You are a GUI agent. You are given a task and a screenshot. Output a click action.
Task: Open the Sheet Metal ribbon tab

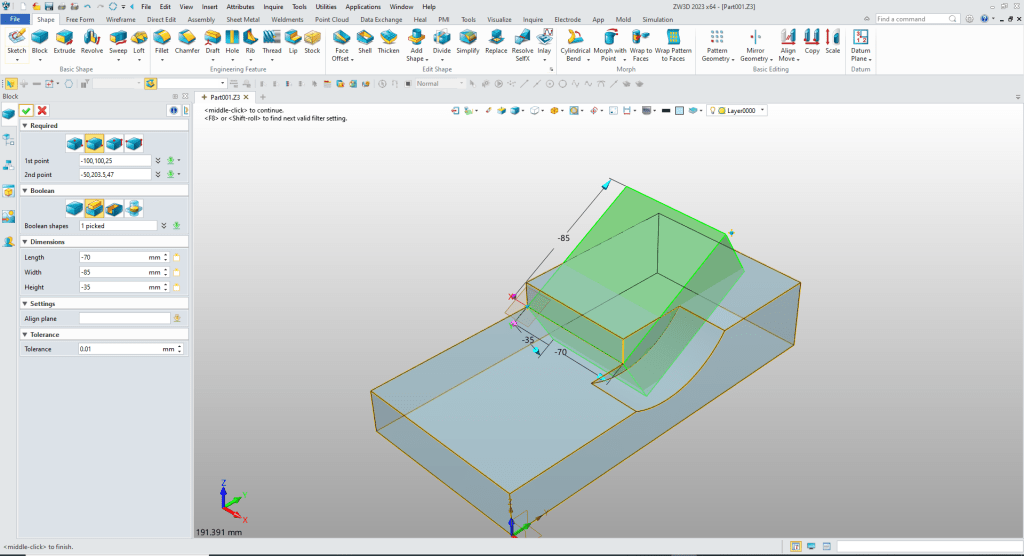tap(240, 19)
